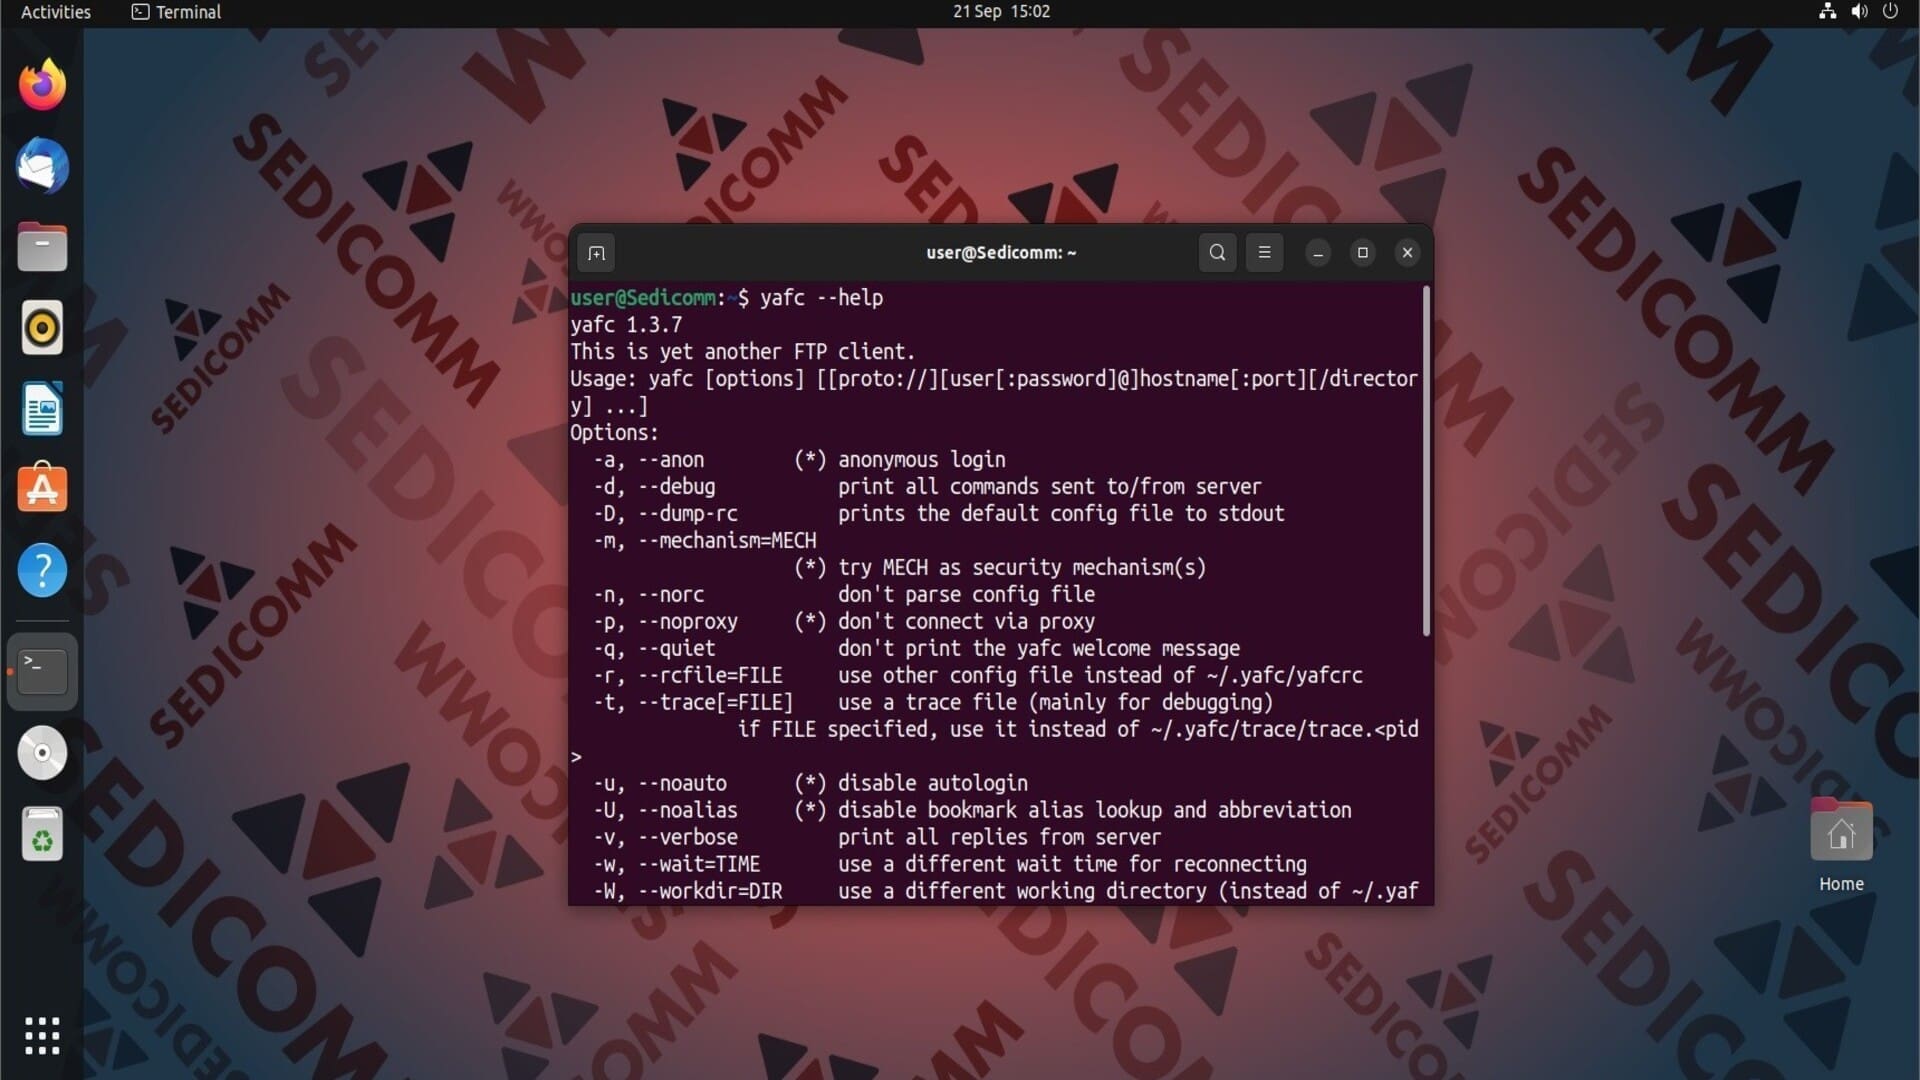The image size is (1920, 1080).
Task: Open the Activities overview
Action: pos(56,12)
